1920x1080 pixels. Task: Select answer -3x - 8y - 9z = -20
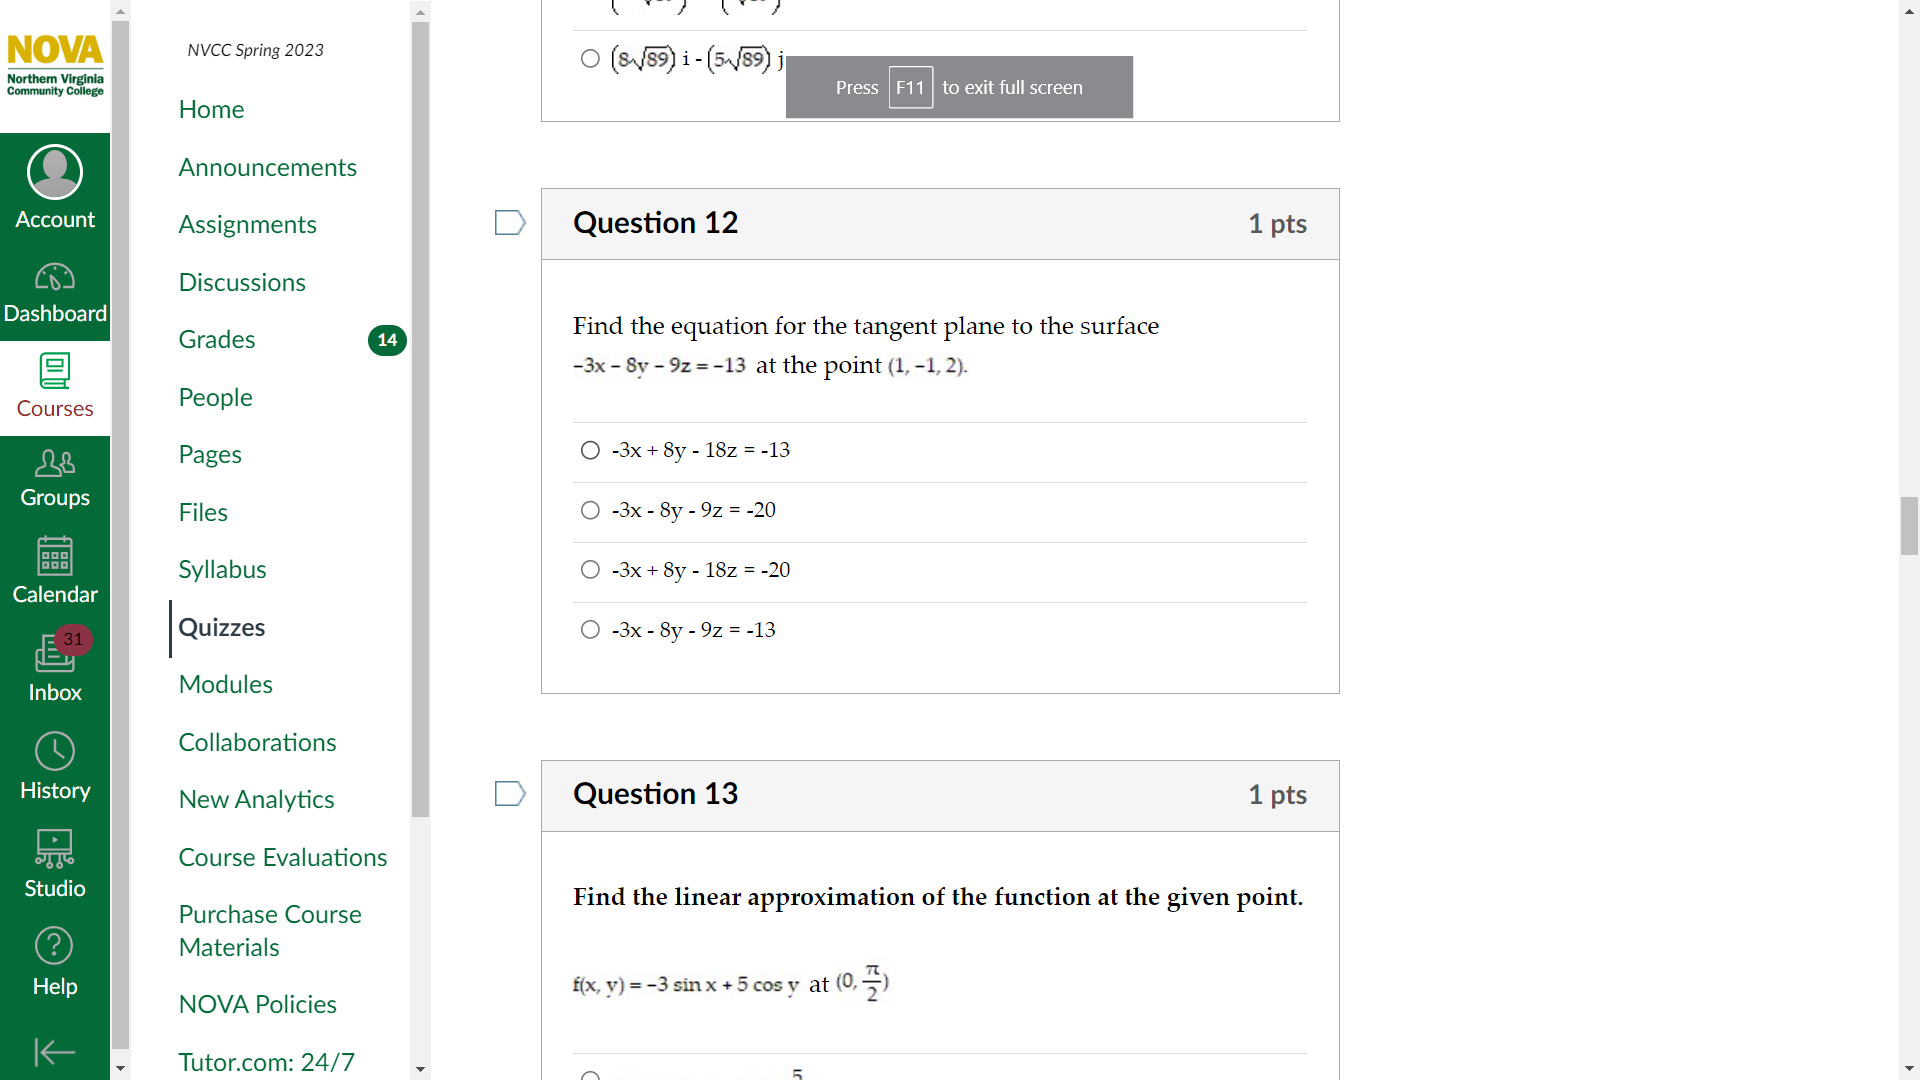(590, 510)
